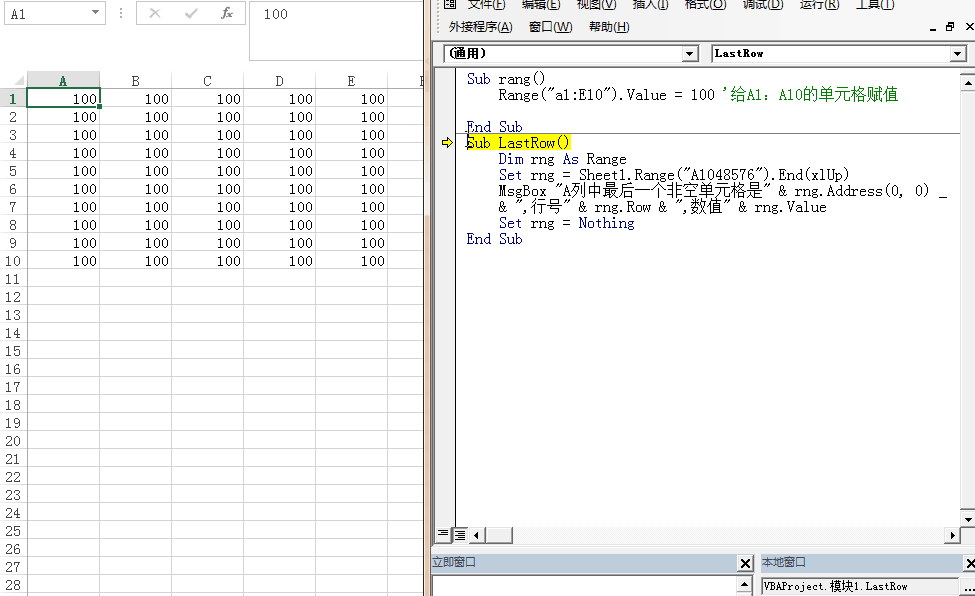
Task: Open the 格式(O) menu
Action: (705, 4)
